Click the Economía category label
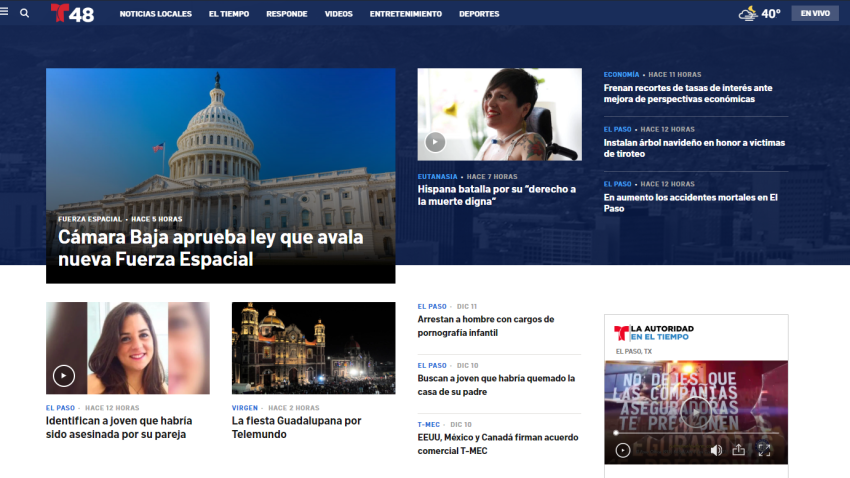Image resolution: width=850 pixels, height=478 pixels. coord(621,75)
